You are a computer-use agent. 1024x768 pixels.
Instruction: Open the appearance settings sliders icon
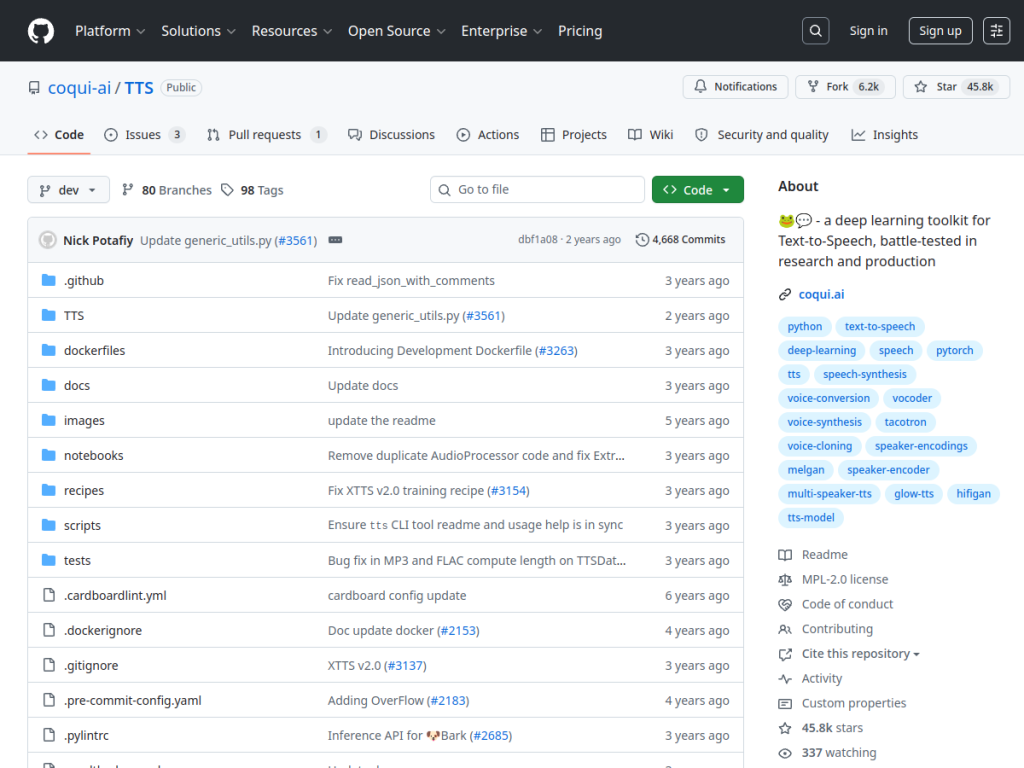[997, 31]
